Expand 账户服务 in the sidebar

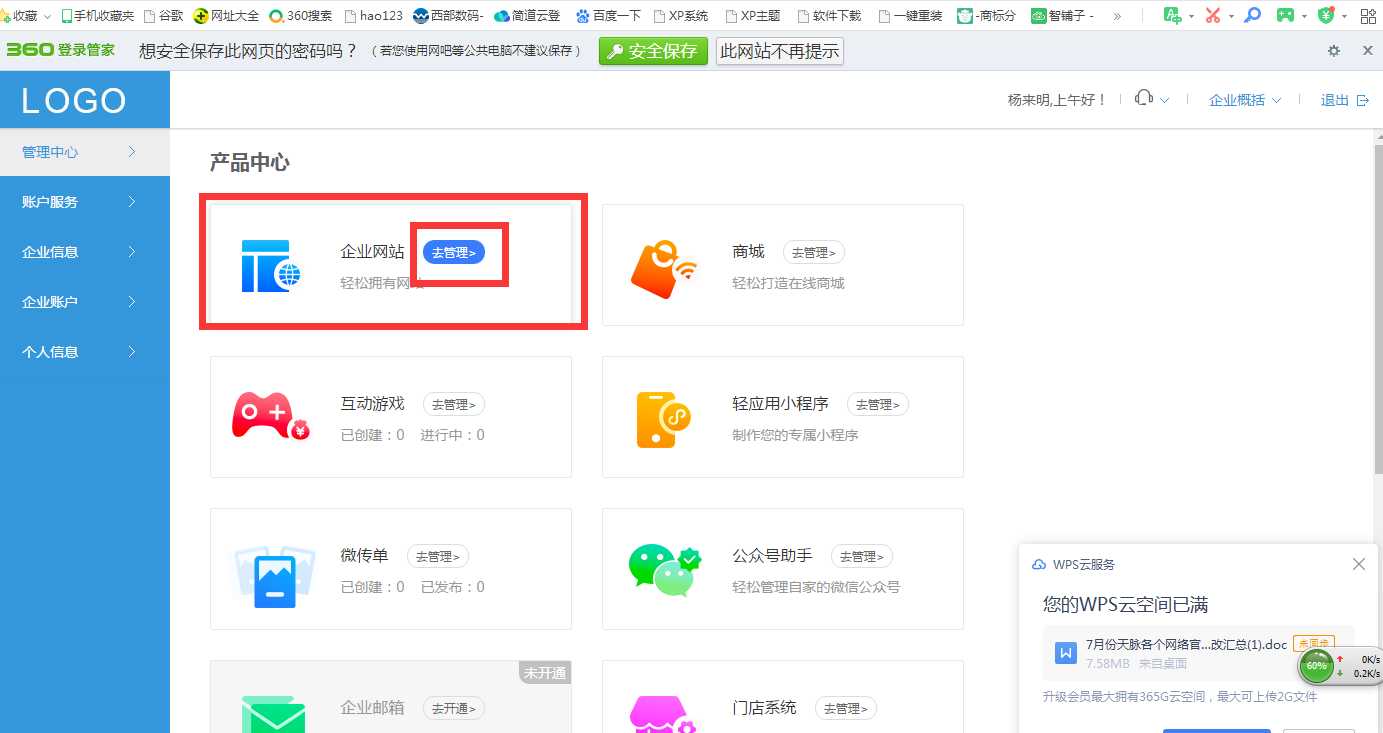[x=84, y=202]
